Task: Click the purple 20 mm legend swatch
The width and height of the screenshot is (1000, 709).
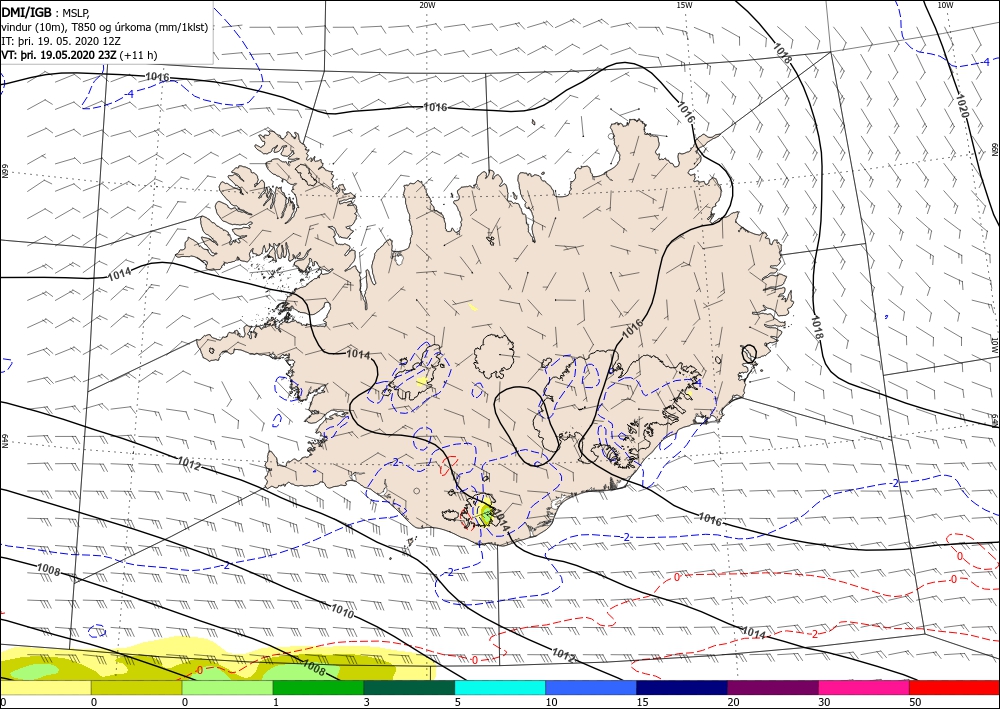Action: 773,687
